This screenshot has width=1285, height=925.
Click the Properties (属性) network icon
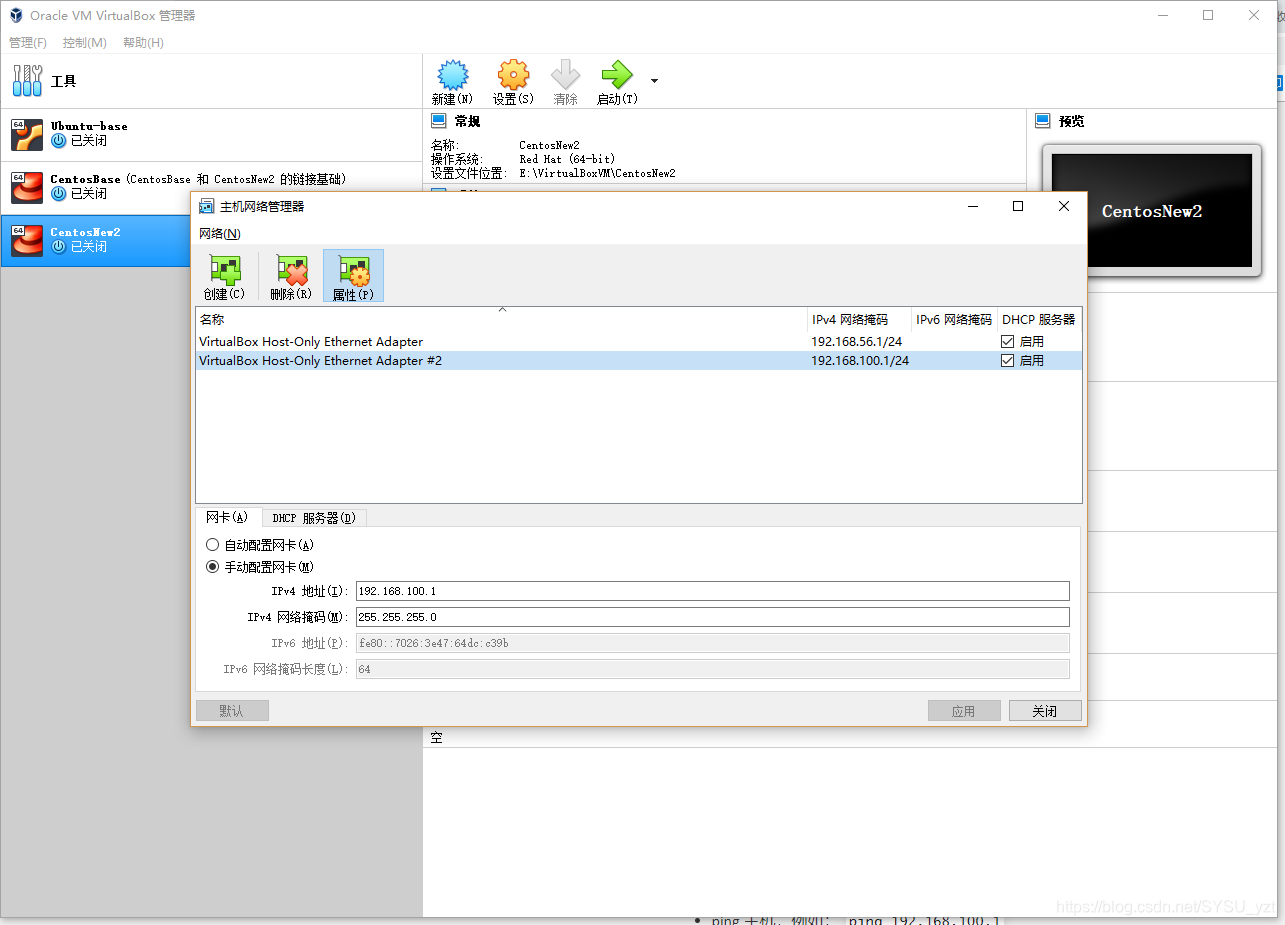tap(353, 270)
